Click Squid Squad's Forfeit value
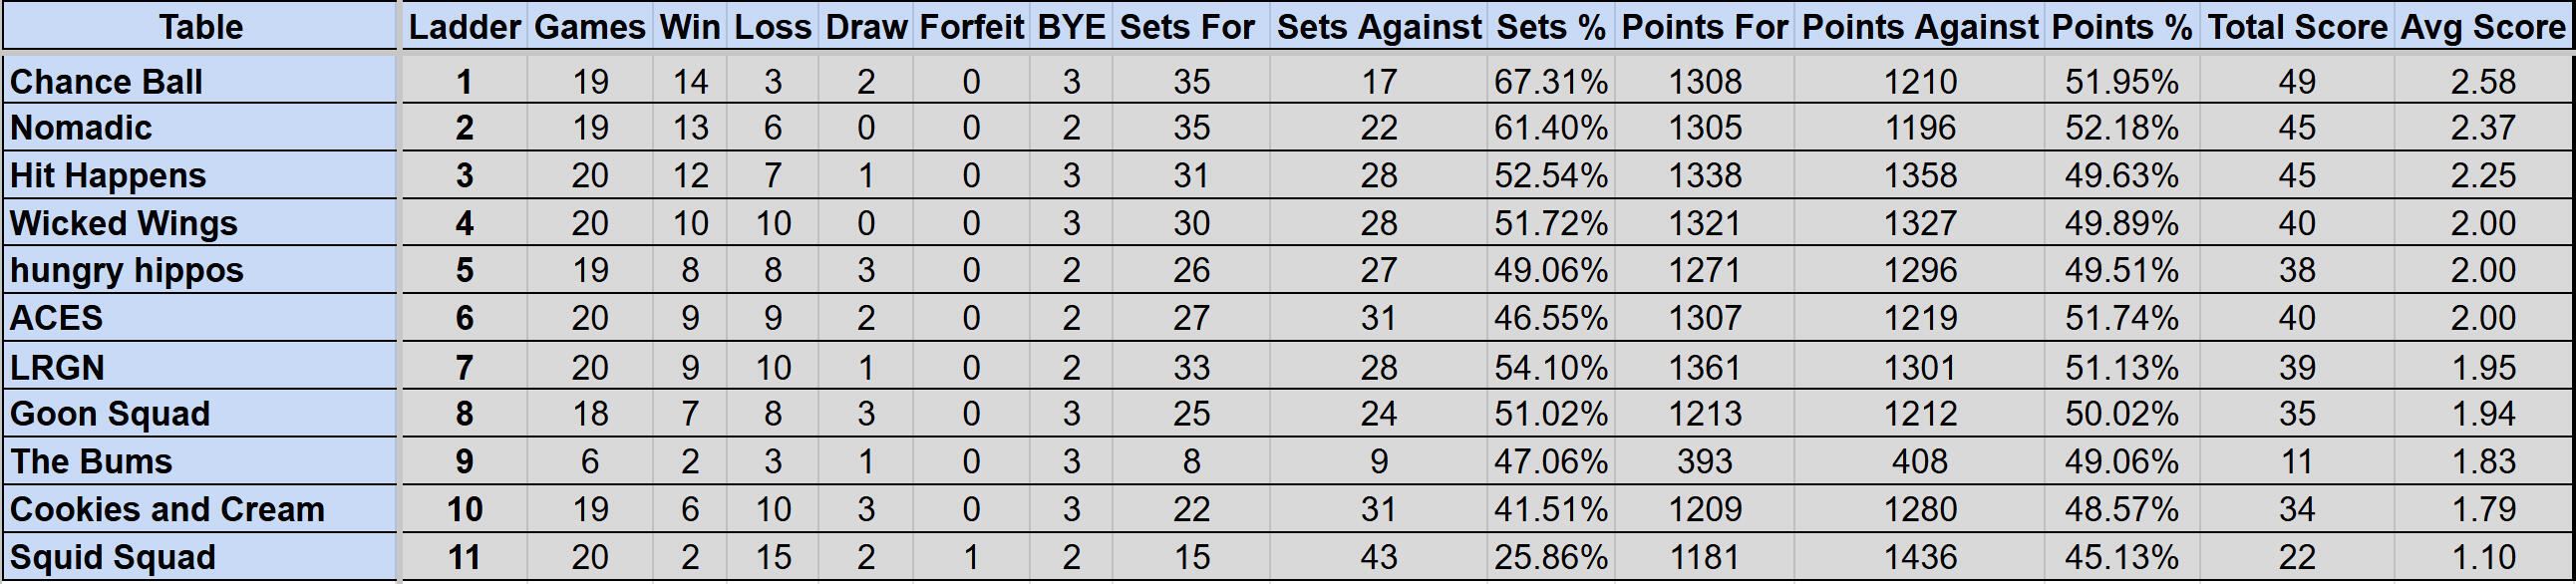Image resolution: width=2576 pixels, height=584 pixels. pyautogui.click(x=971, y=557)
